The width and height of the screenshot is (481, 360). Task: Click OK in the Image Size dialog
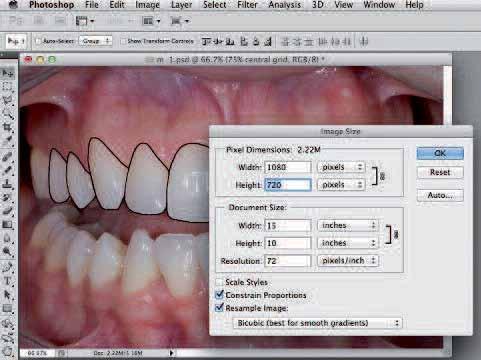440,153
